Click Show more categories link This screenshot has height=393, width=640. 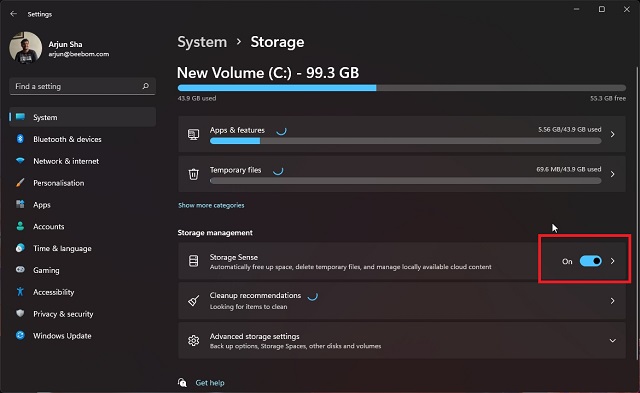[x=211, y=205]
